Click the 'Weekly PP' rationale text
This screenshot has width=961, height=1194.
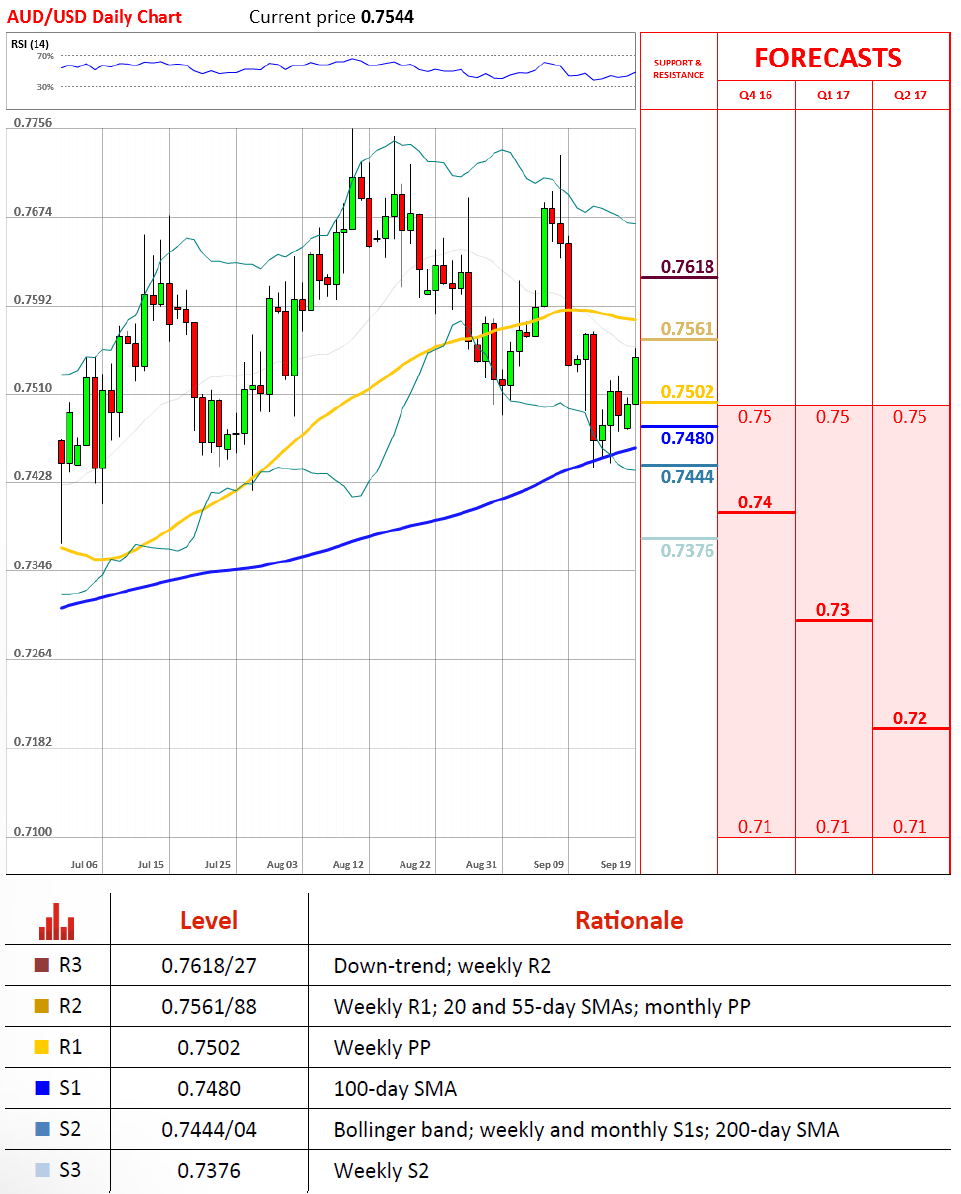point(382,1048)
